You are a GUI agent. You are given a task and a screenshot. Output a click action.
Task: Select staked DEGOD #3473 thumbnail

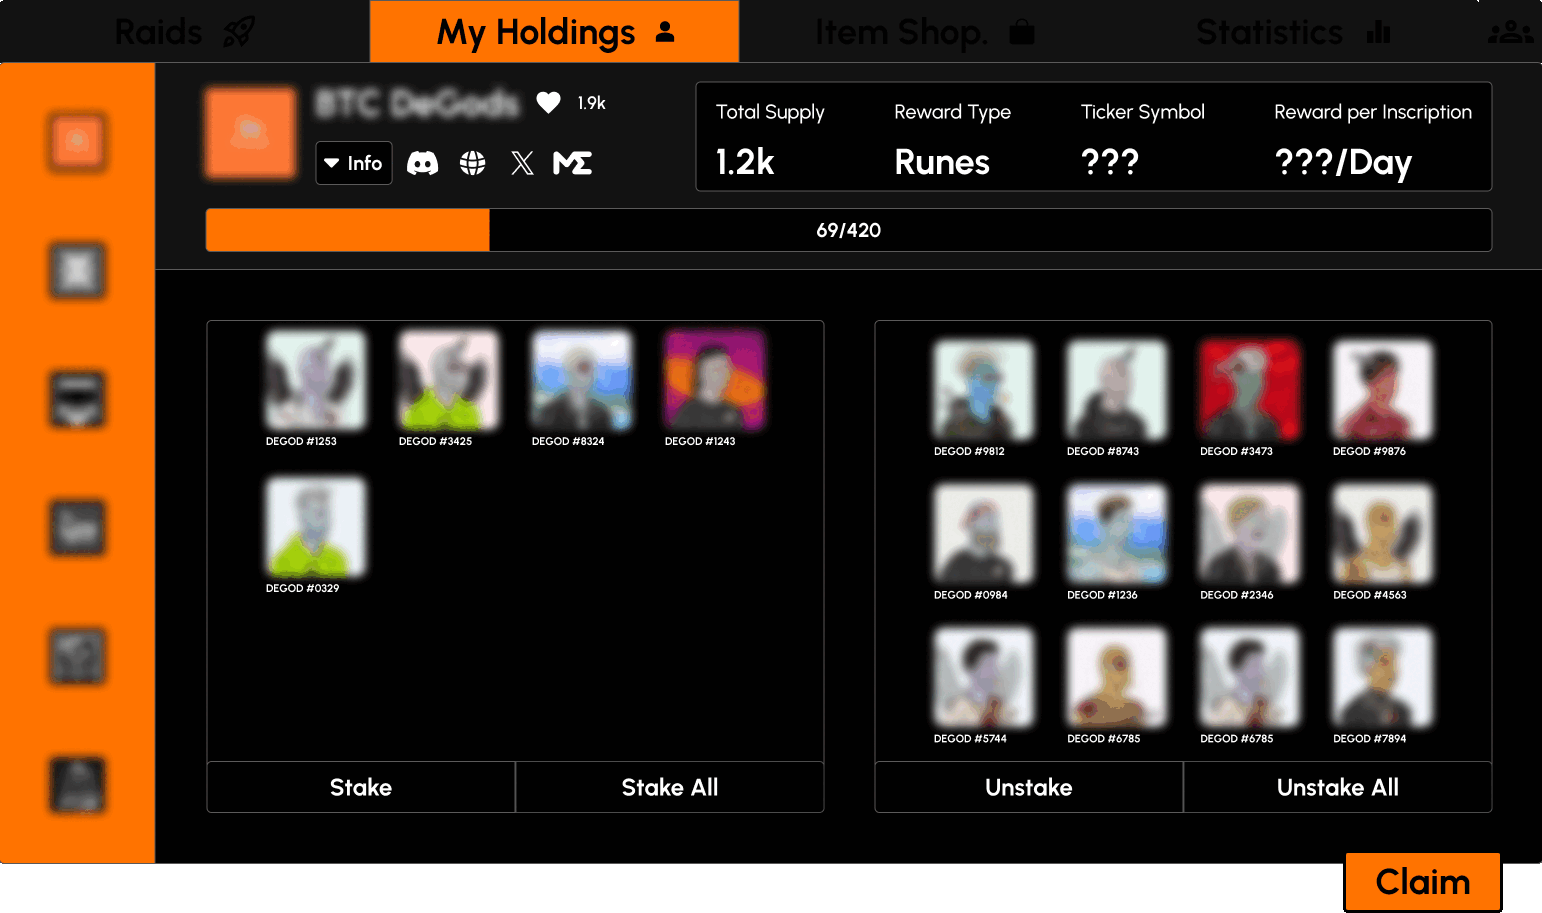1249,390
